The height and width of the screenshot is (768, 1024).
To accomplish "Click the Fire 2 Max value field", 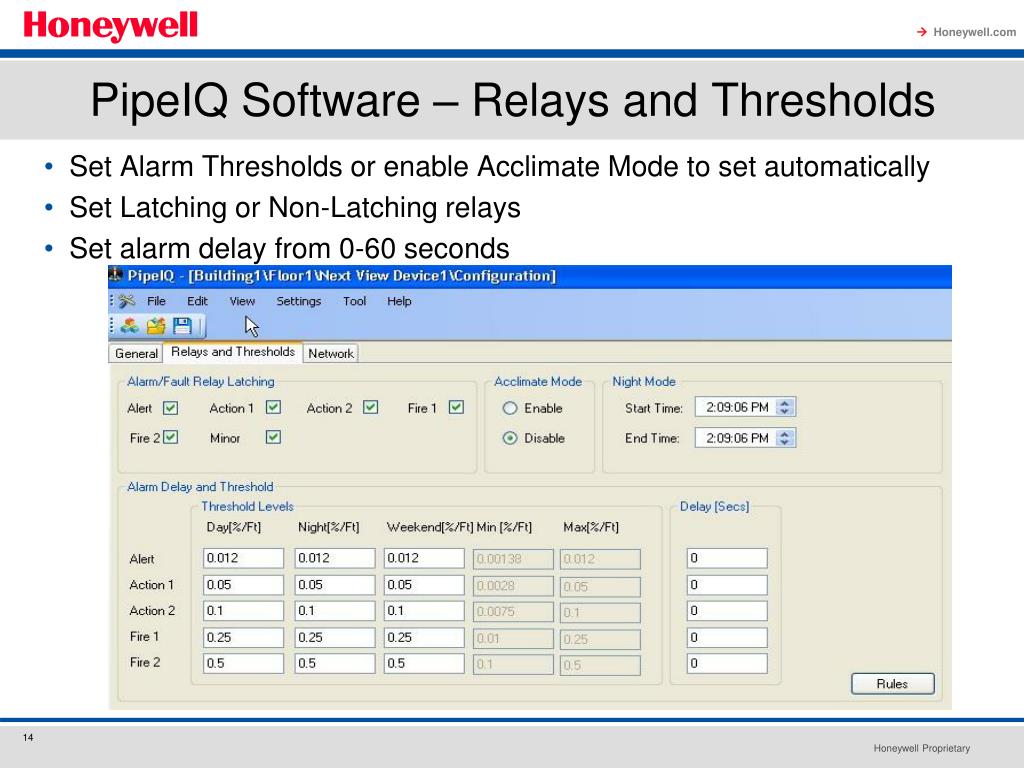I will pos(600,665).
